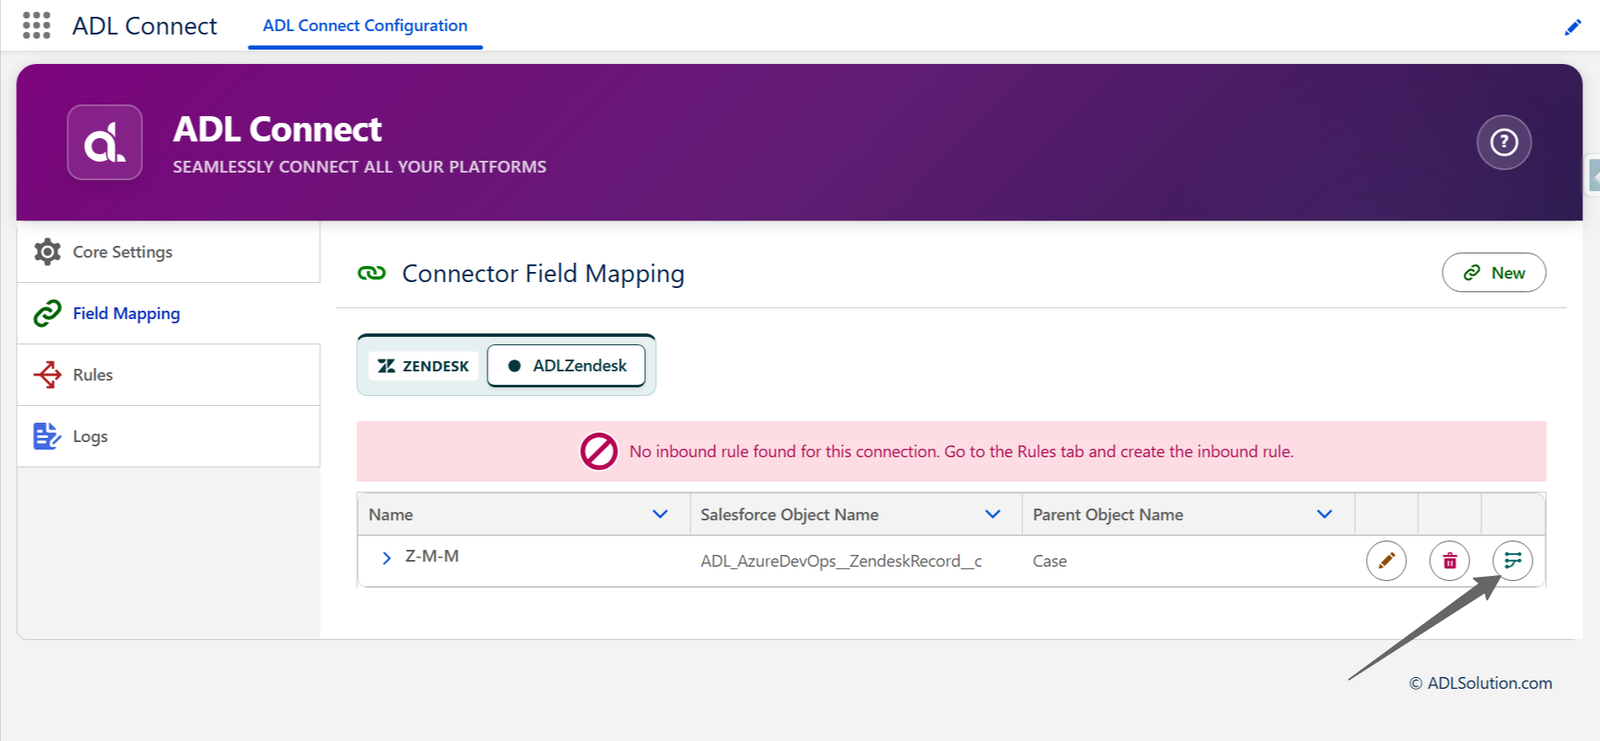This screenshot has width=1600, height=741.
Task: Select the Field Mapping sidebar item
Action: pyautogui.click(x=168, y=313)
